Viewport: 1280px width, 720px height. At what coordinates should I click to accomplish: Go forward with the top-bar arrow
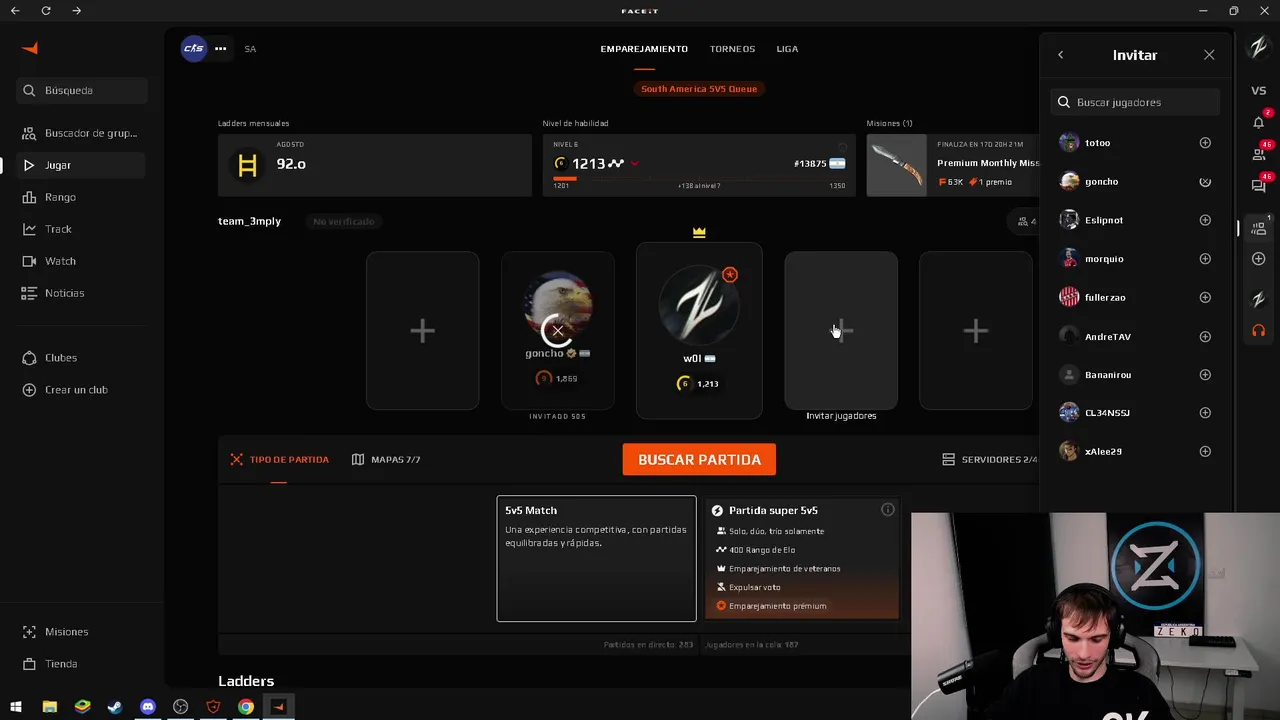[x=77, y=11]
